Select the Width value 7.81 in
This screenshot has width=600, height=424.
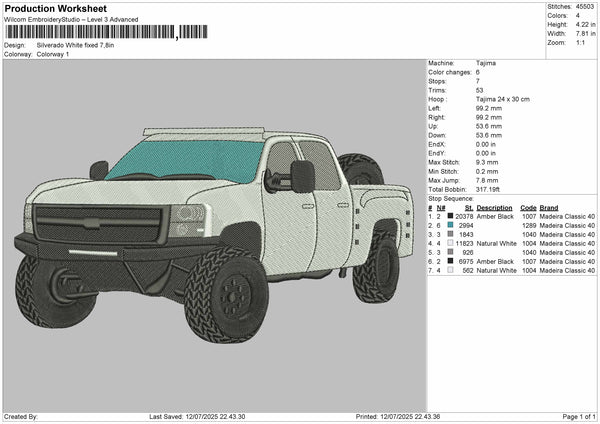coord(585,34)
